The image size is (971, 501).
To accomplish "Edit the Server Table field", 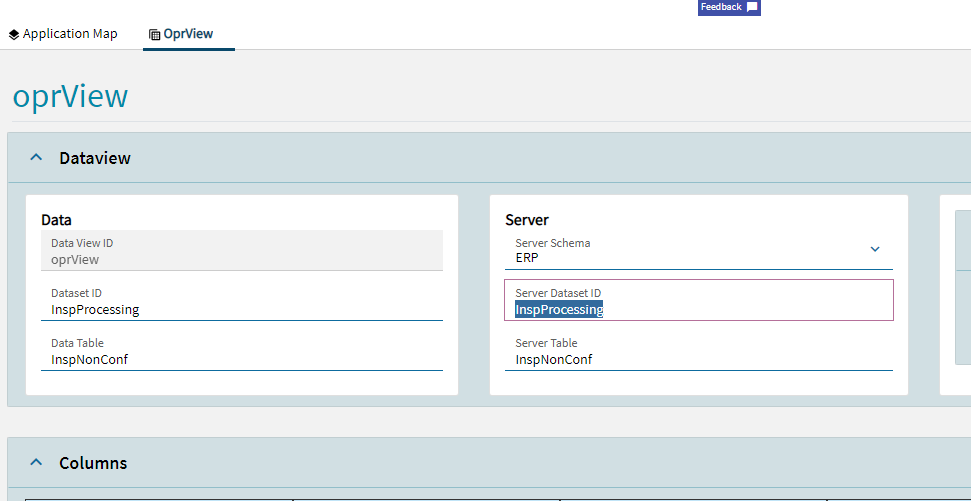I will coord(699,351).
